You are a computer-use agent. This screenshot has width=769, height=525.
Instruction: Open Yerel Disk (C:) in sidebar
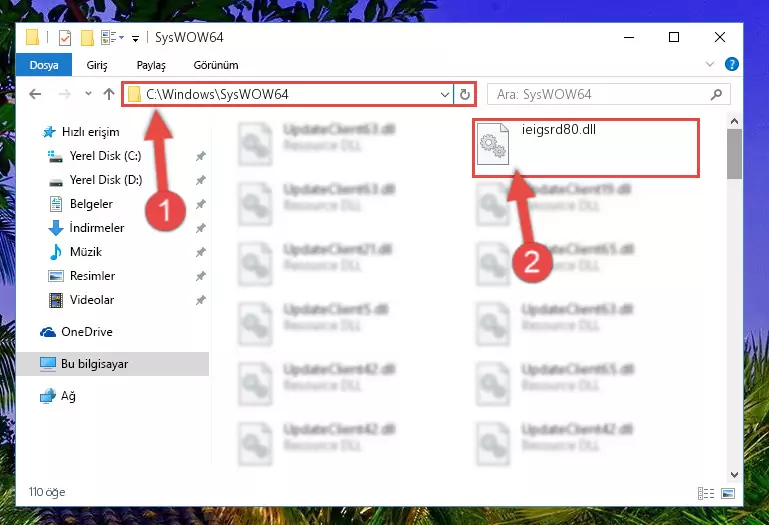105,156
